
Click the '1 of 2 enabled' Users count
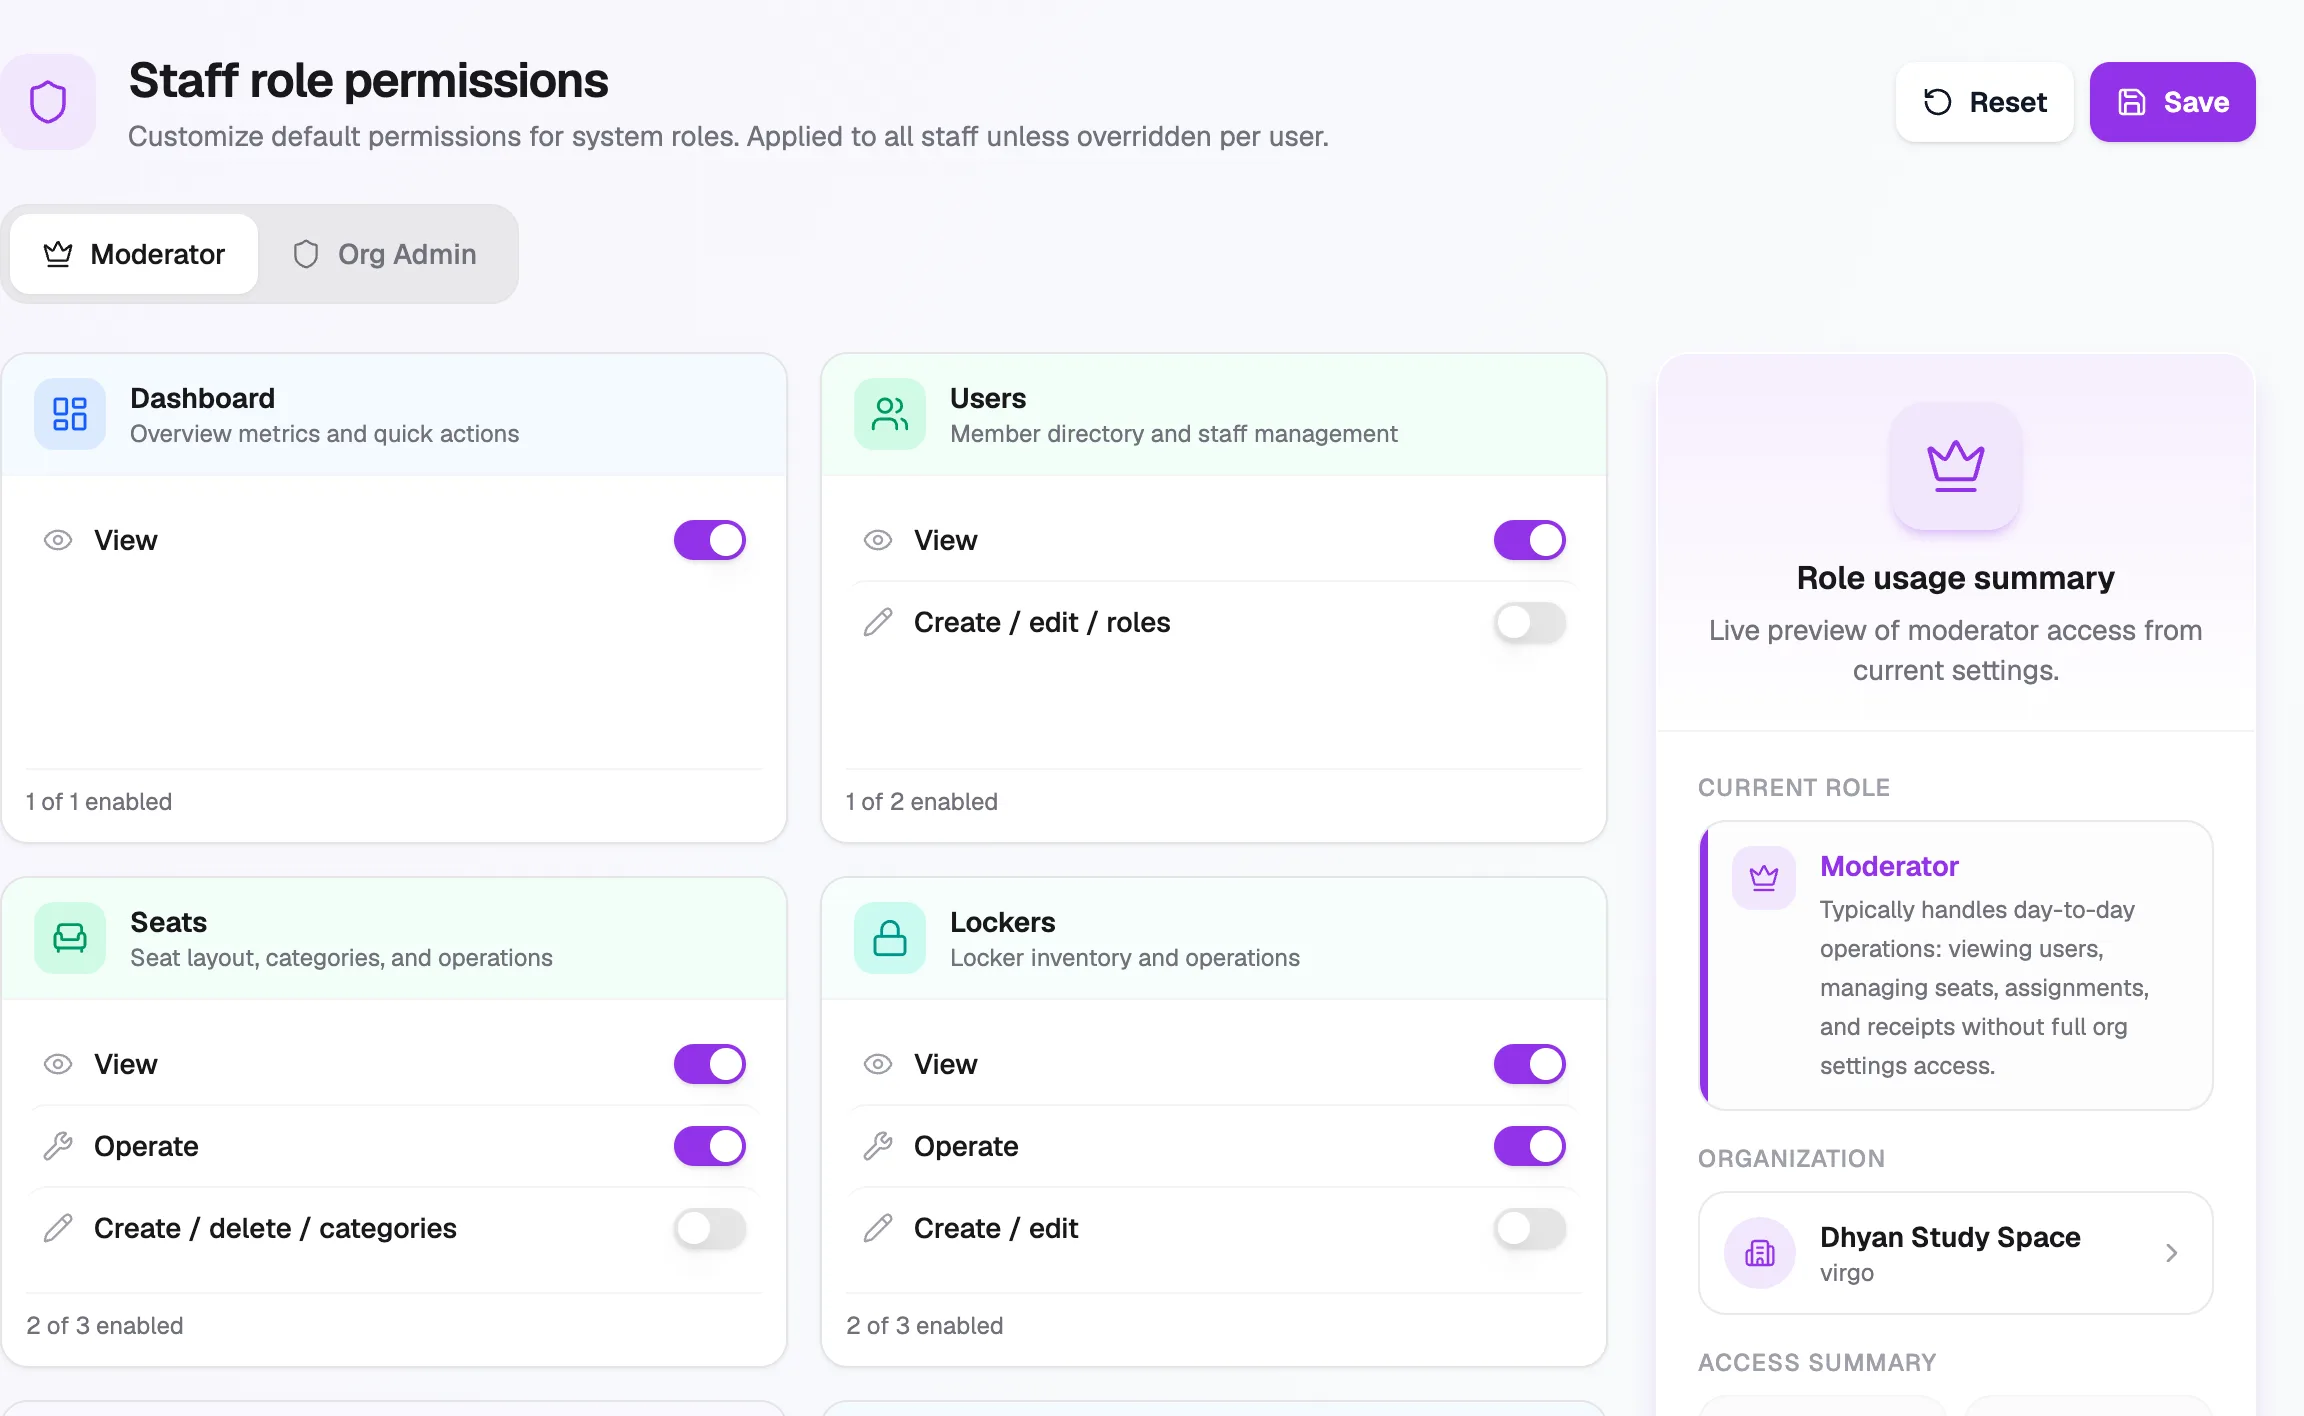coord(922,802)
